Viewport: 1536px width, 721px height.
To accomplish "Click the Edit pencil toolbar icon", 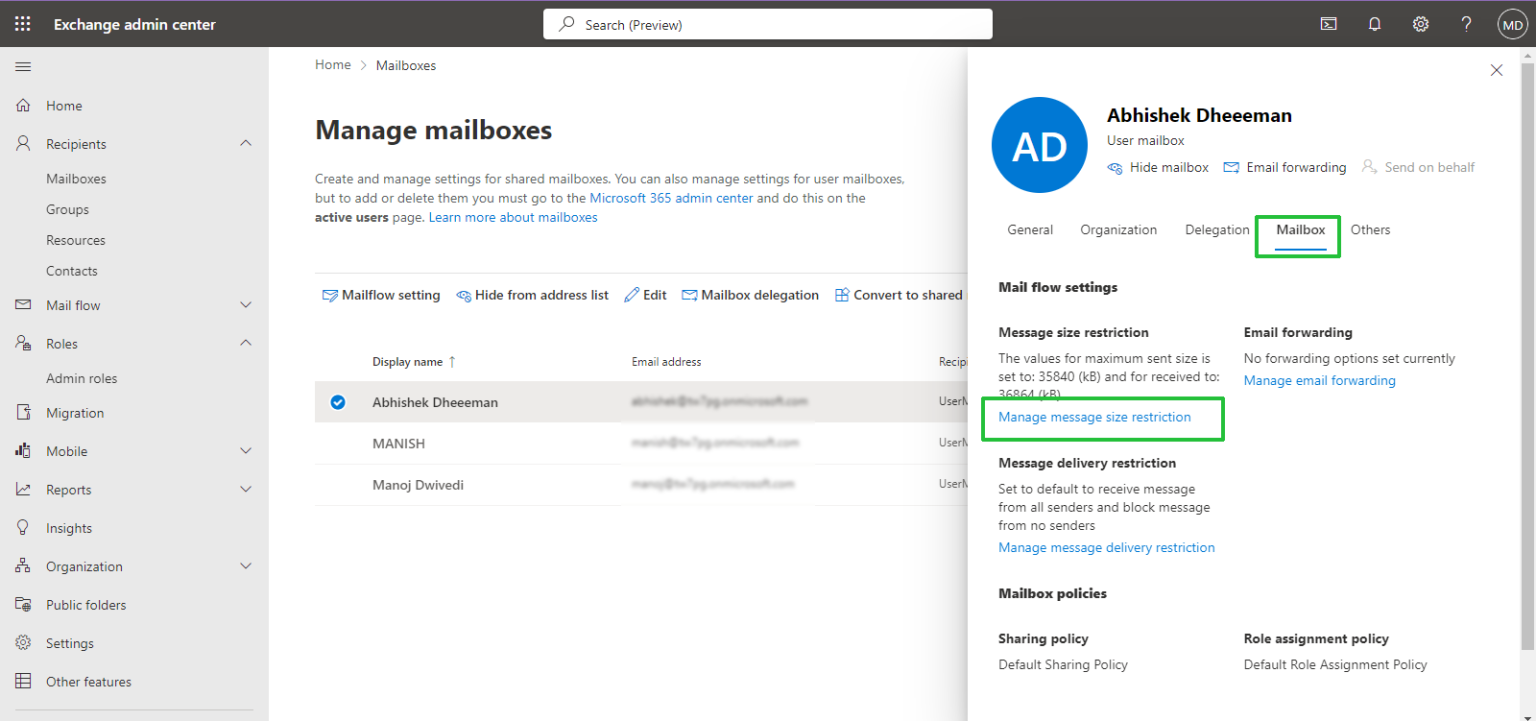I will (x=645, y=294).
